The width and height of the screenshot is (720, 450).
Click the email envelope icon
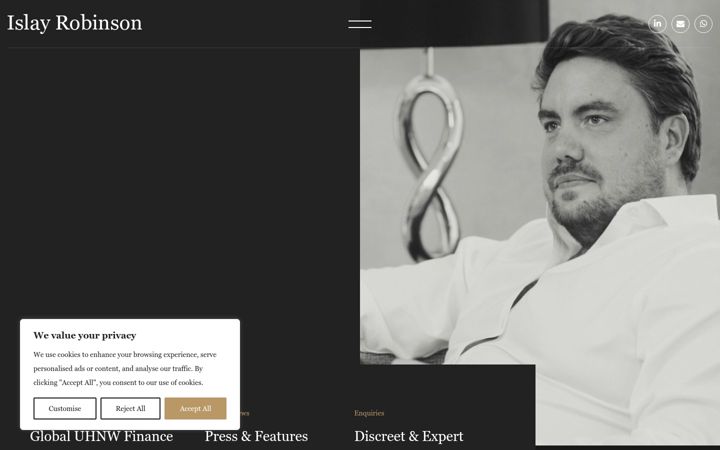coord(680,23)
